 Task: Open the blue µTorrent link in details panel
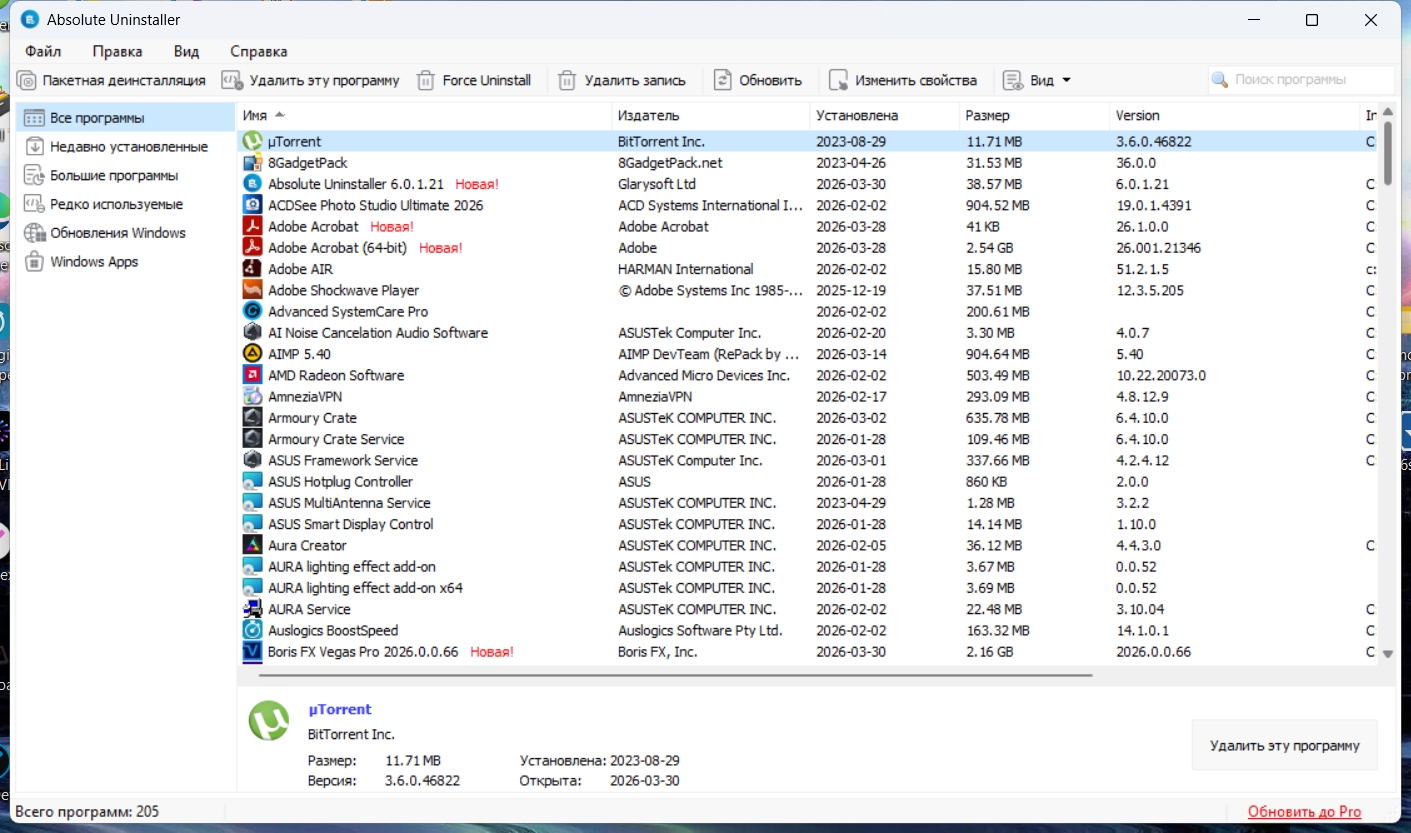point(339,709)
